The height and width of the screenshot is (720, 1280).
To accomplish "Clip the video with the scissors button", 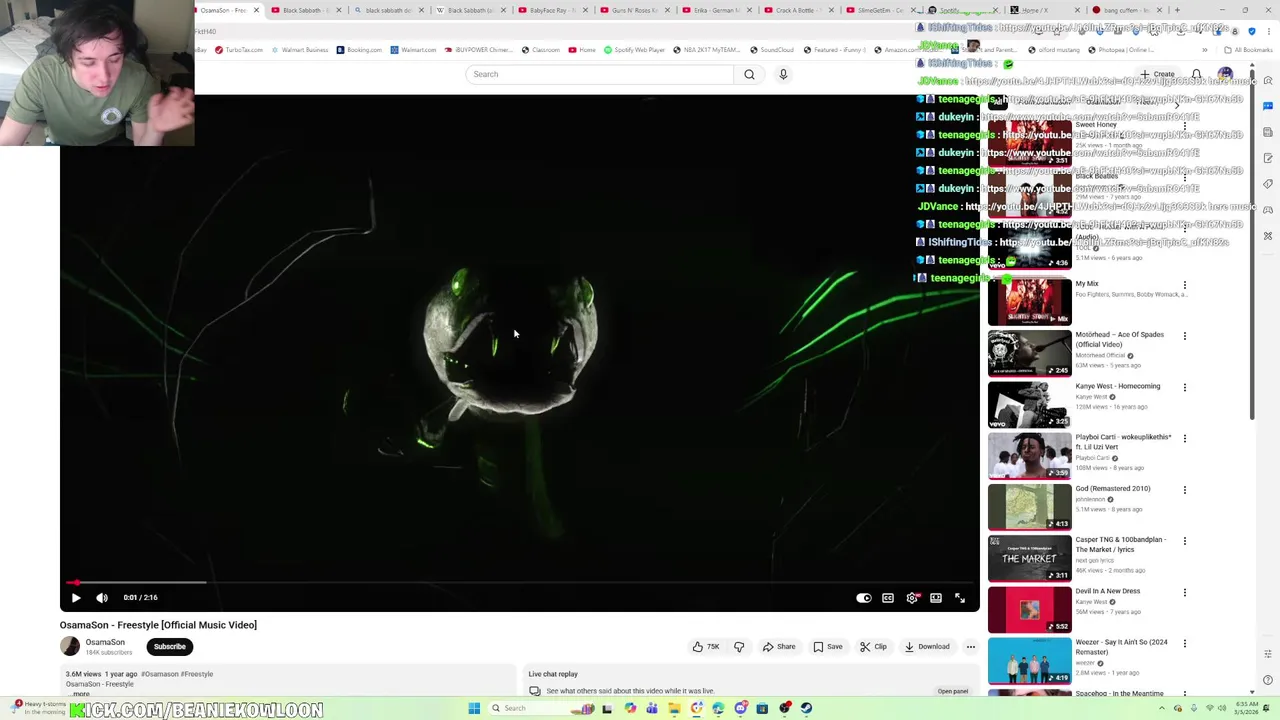I will 874,647.
